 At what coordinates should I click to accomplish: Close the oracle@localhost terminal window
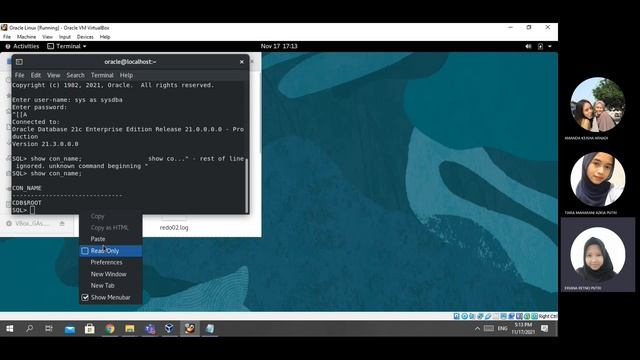[x=242, y=62]
